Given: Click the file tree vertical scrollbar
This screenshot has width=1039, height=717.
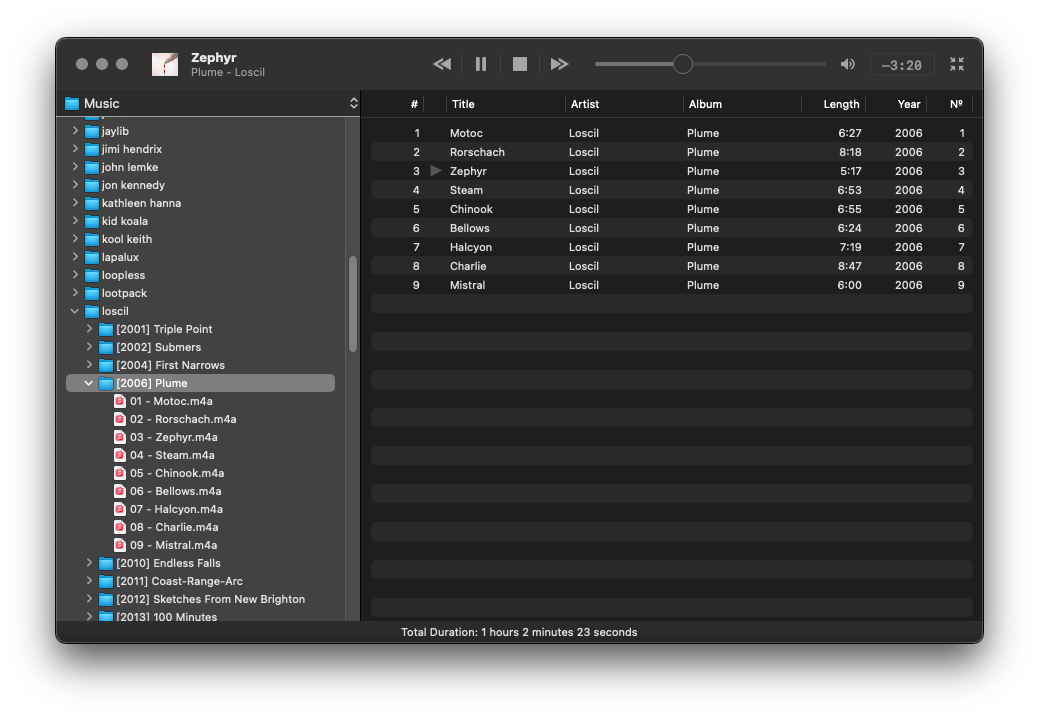Looking at the screenshot, I should click(353, 304).
